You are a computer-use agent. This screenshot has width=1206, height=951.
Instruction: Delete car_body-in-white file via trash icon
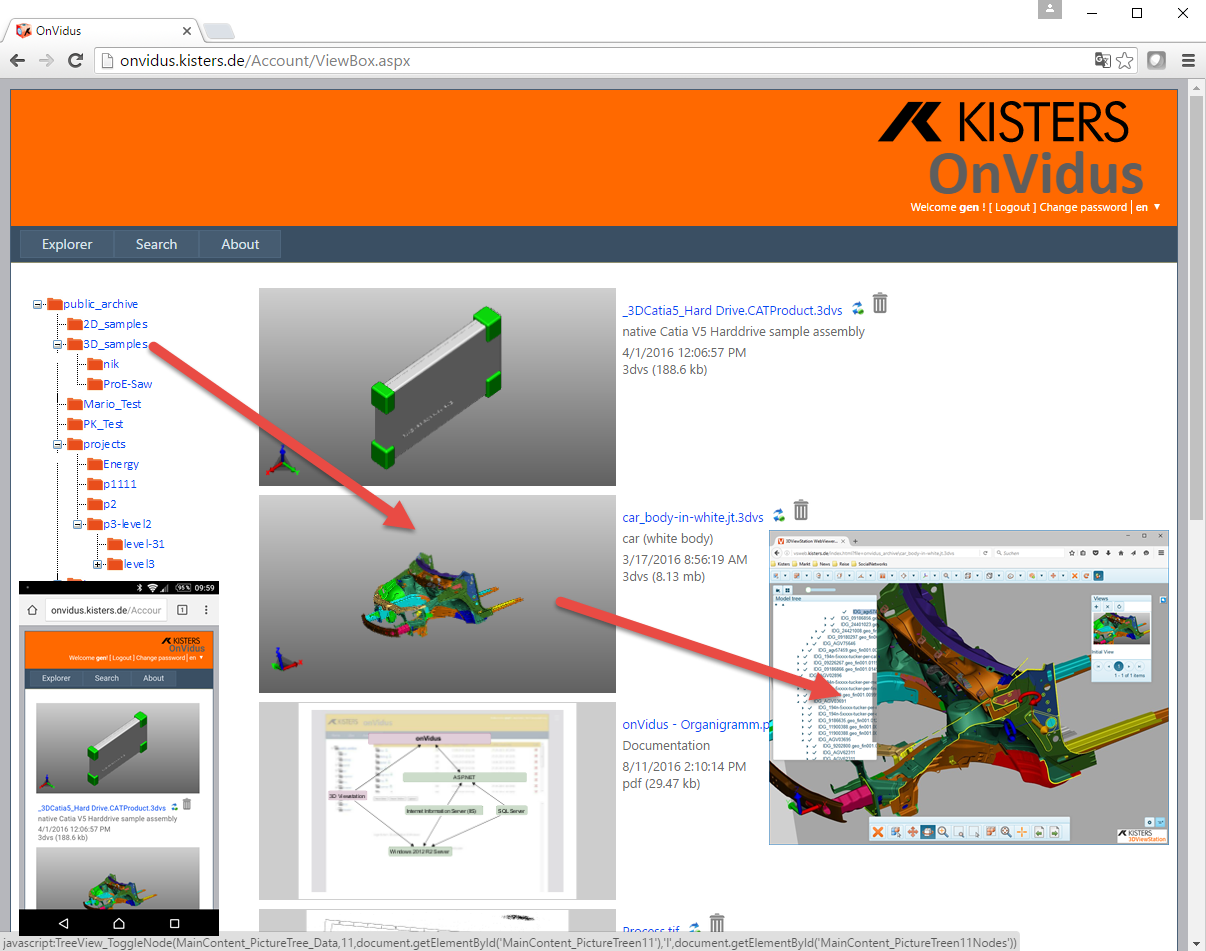(x=801, y=510)
